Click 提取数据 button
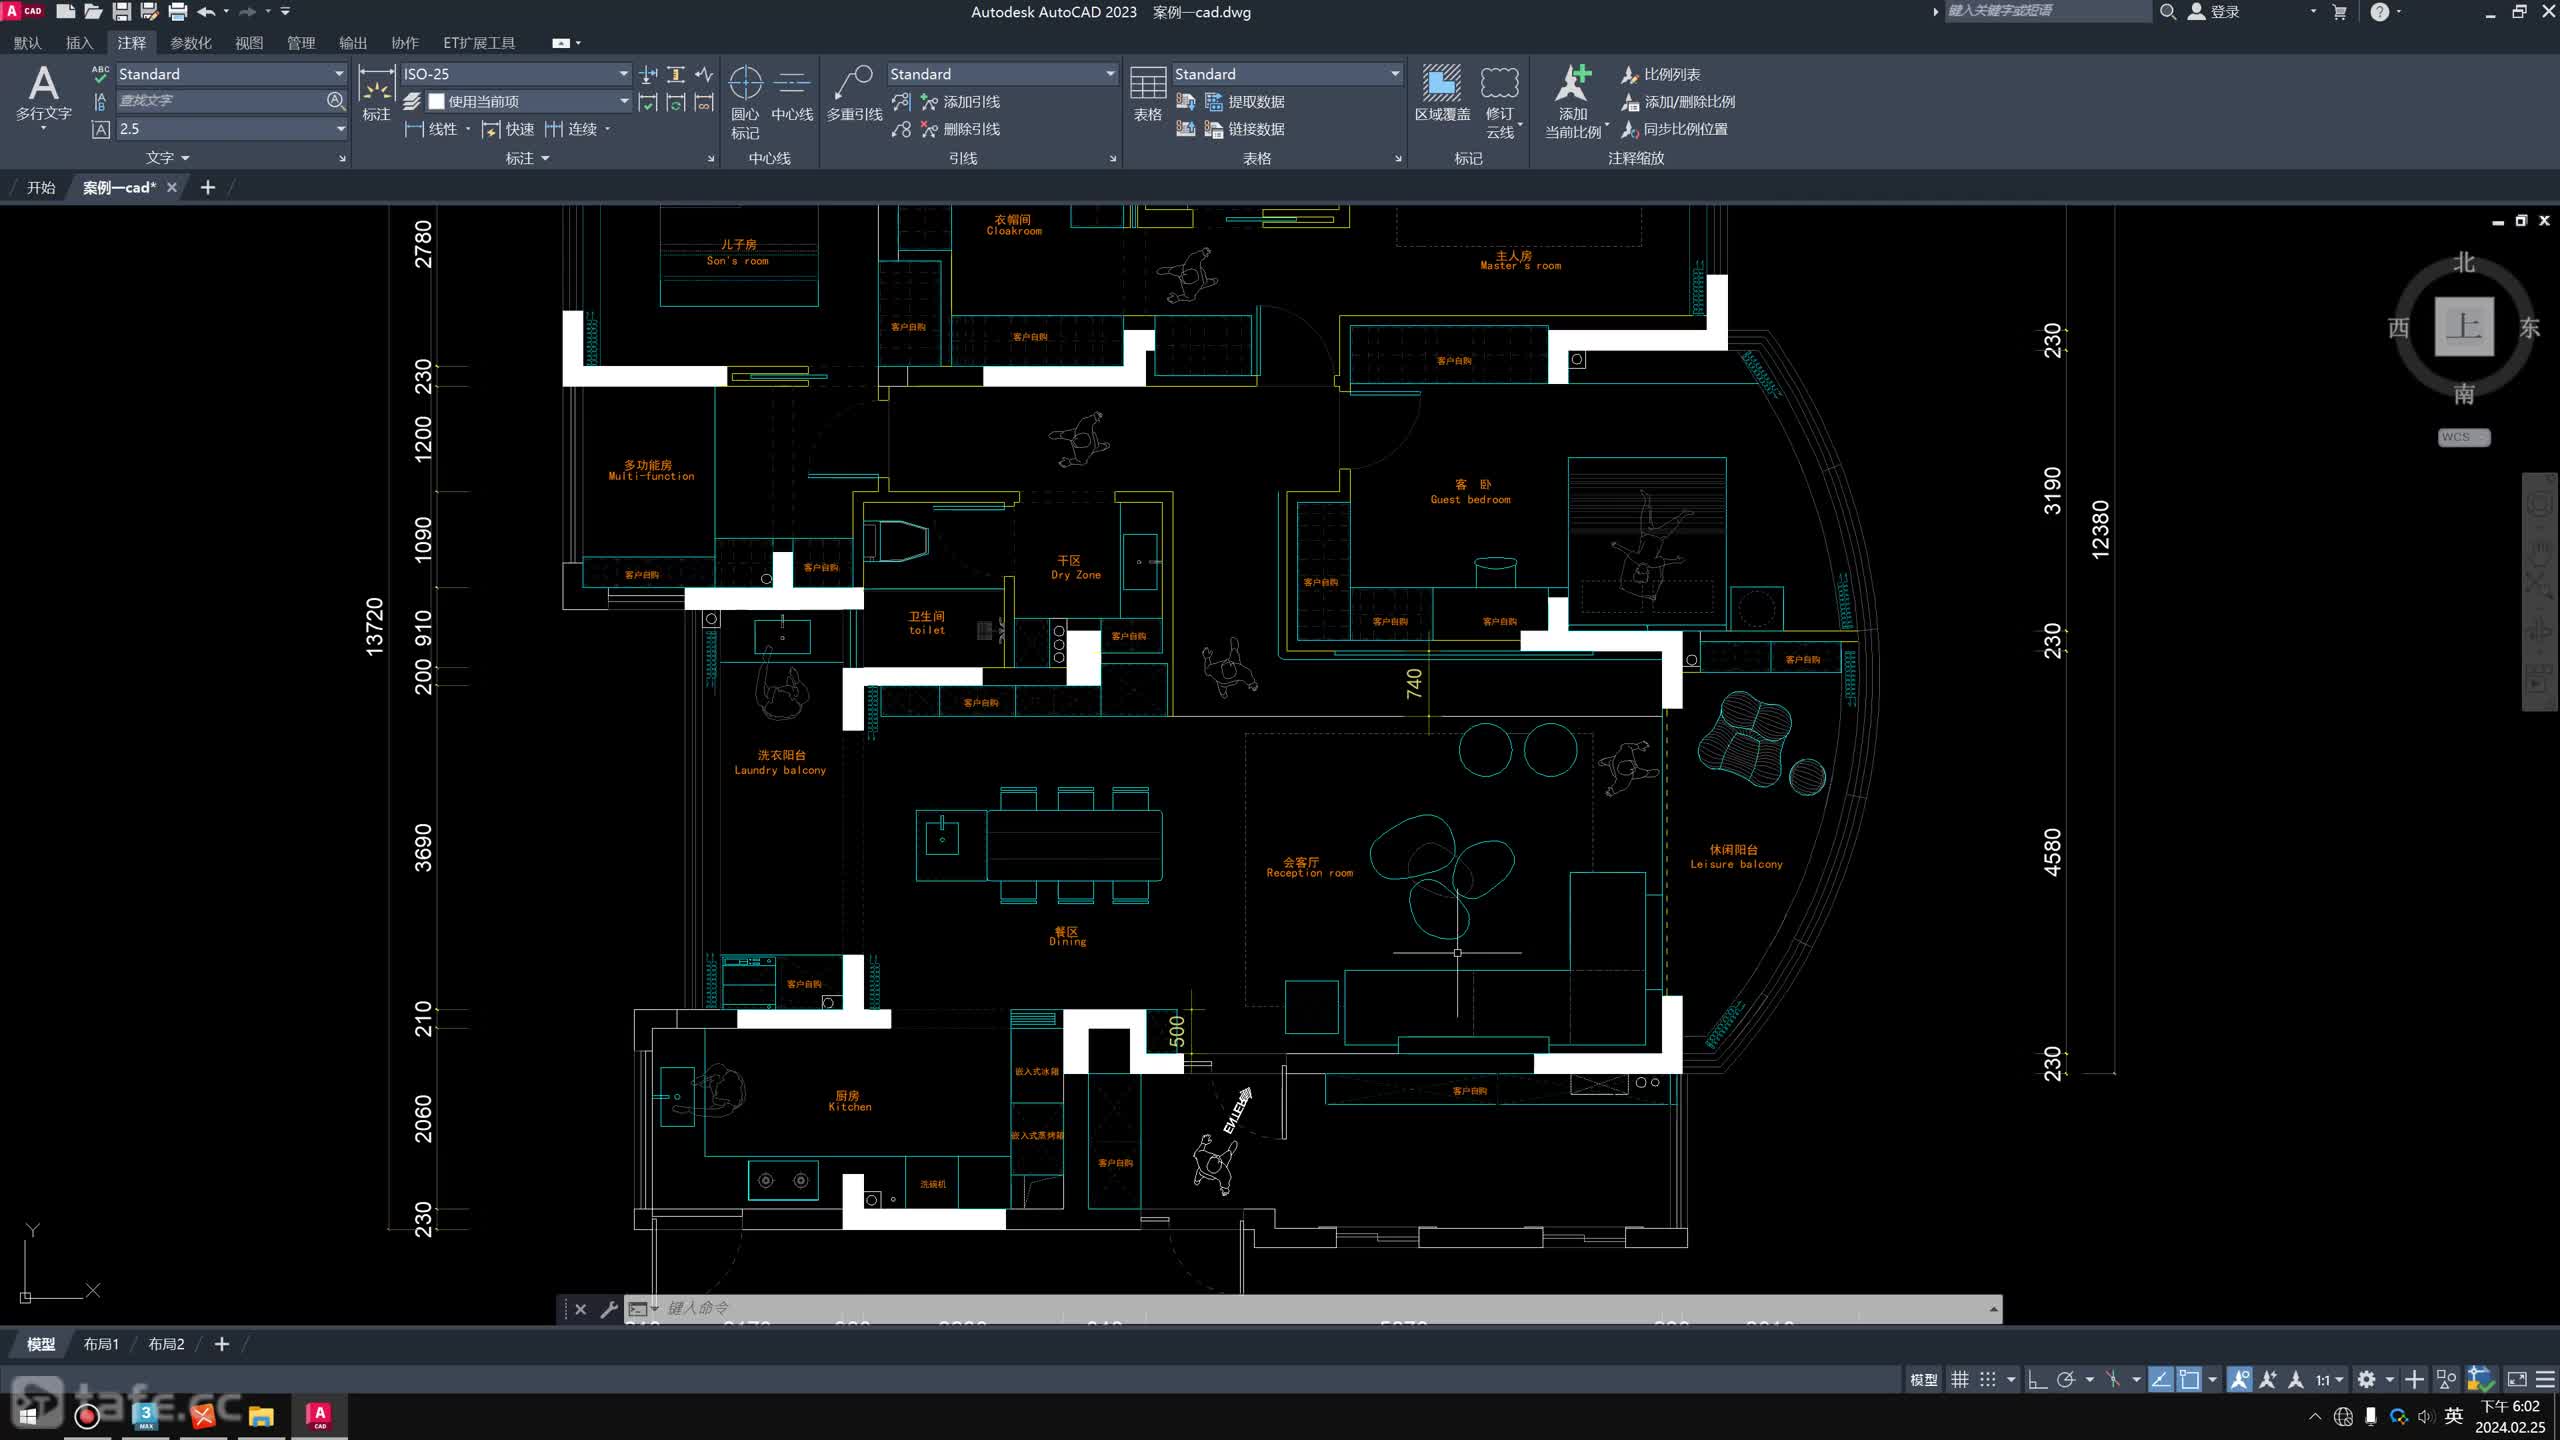Screen dimensions: 2560x1440 [1245, 102]
